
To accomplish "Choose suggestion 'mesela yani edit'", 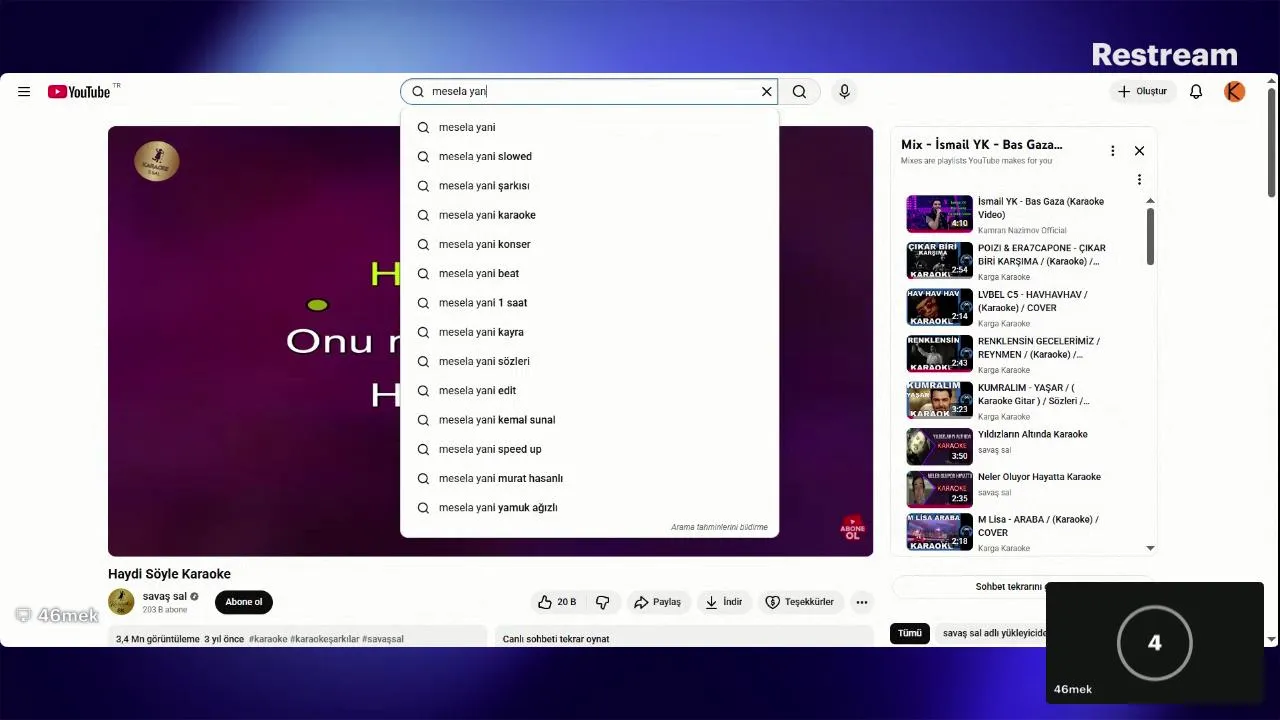I will [589, 390].
